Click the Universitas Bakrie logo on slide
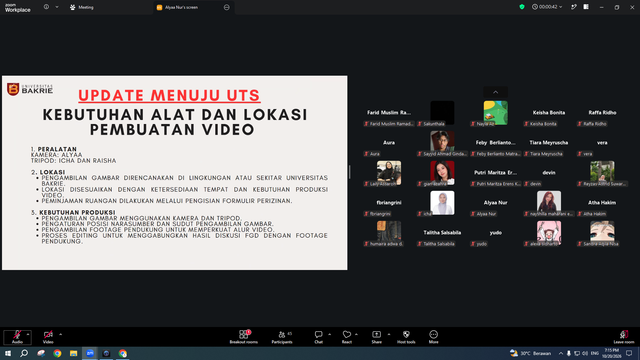Viewport: 640px width, 360px height. click(x=30, y=89)
